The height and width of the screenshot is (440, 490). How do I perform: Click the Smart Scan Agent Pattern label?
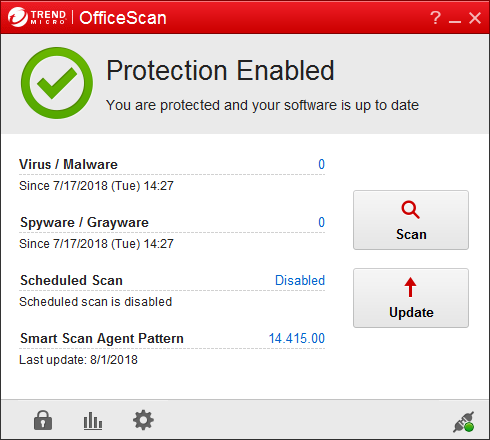[x=102, y=339]
